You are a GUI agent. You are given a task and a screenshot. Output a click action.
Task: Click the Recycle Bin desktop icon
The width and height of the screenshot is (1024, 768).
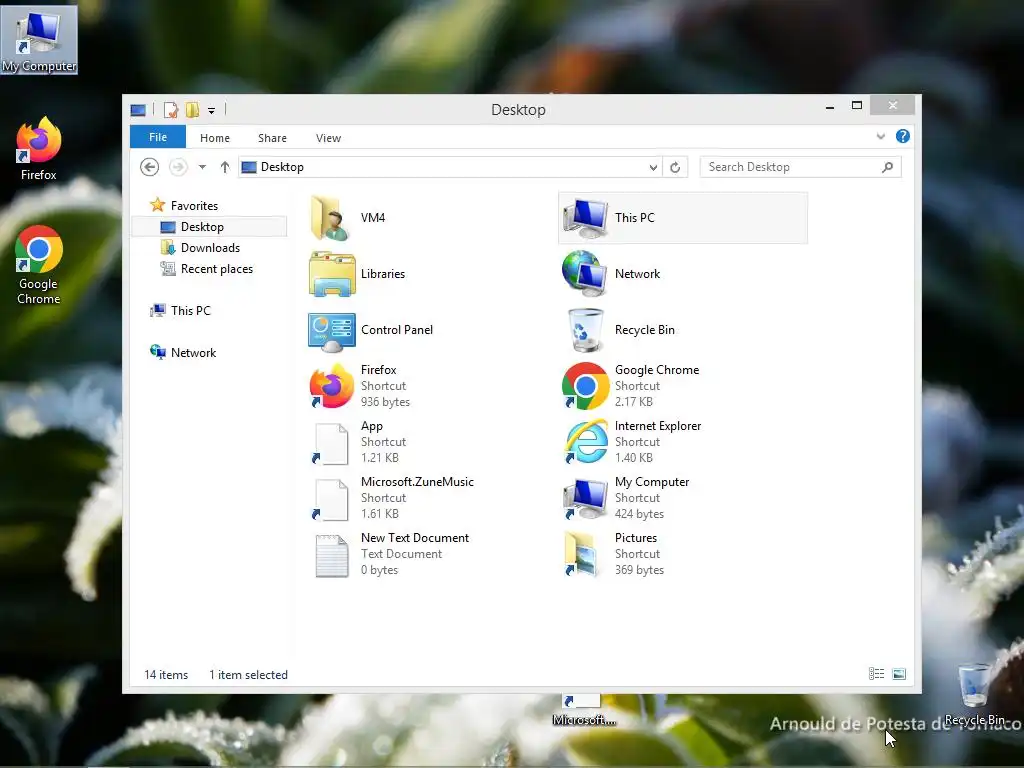click(x=974, y=695)
